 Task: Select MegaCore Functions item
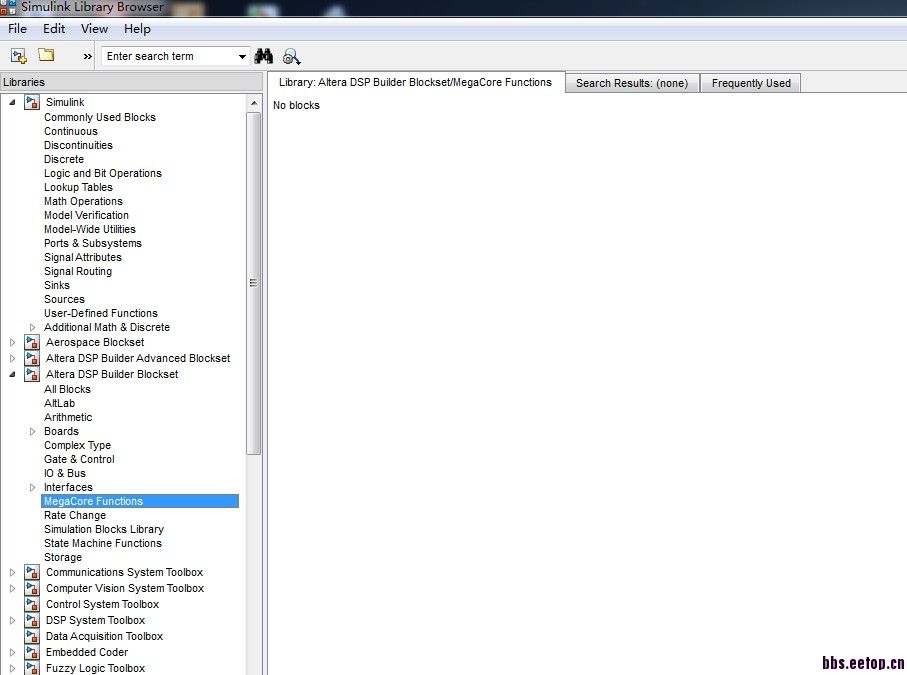(140, 501)
